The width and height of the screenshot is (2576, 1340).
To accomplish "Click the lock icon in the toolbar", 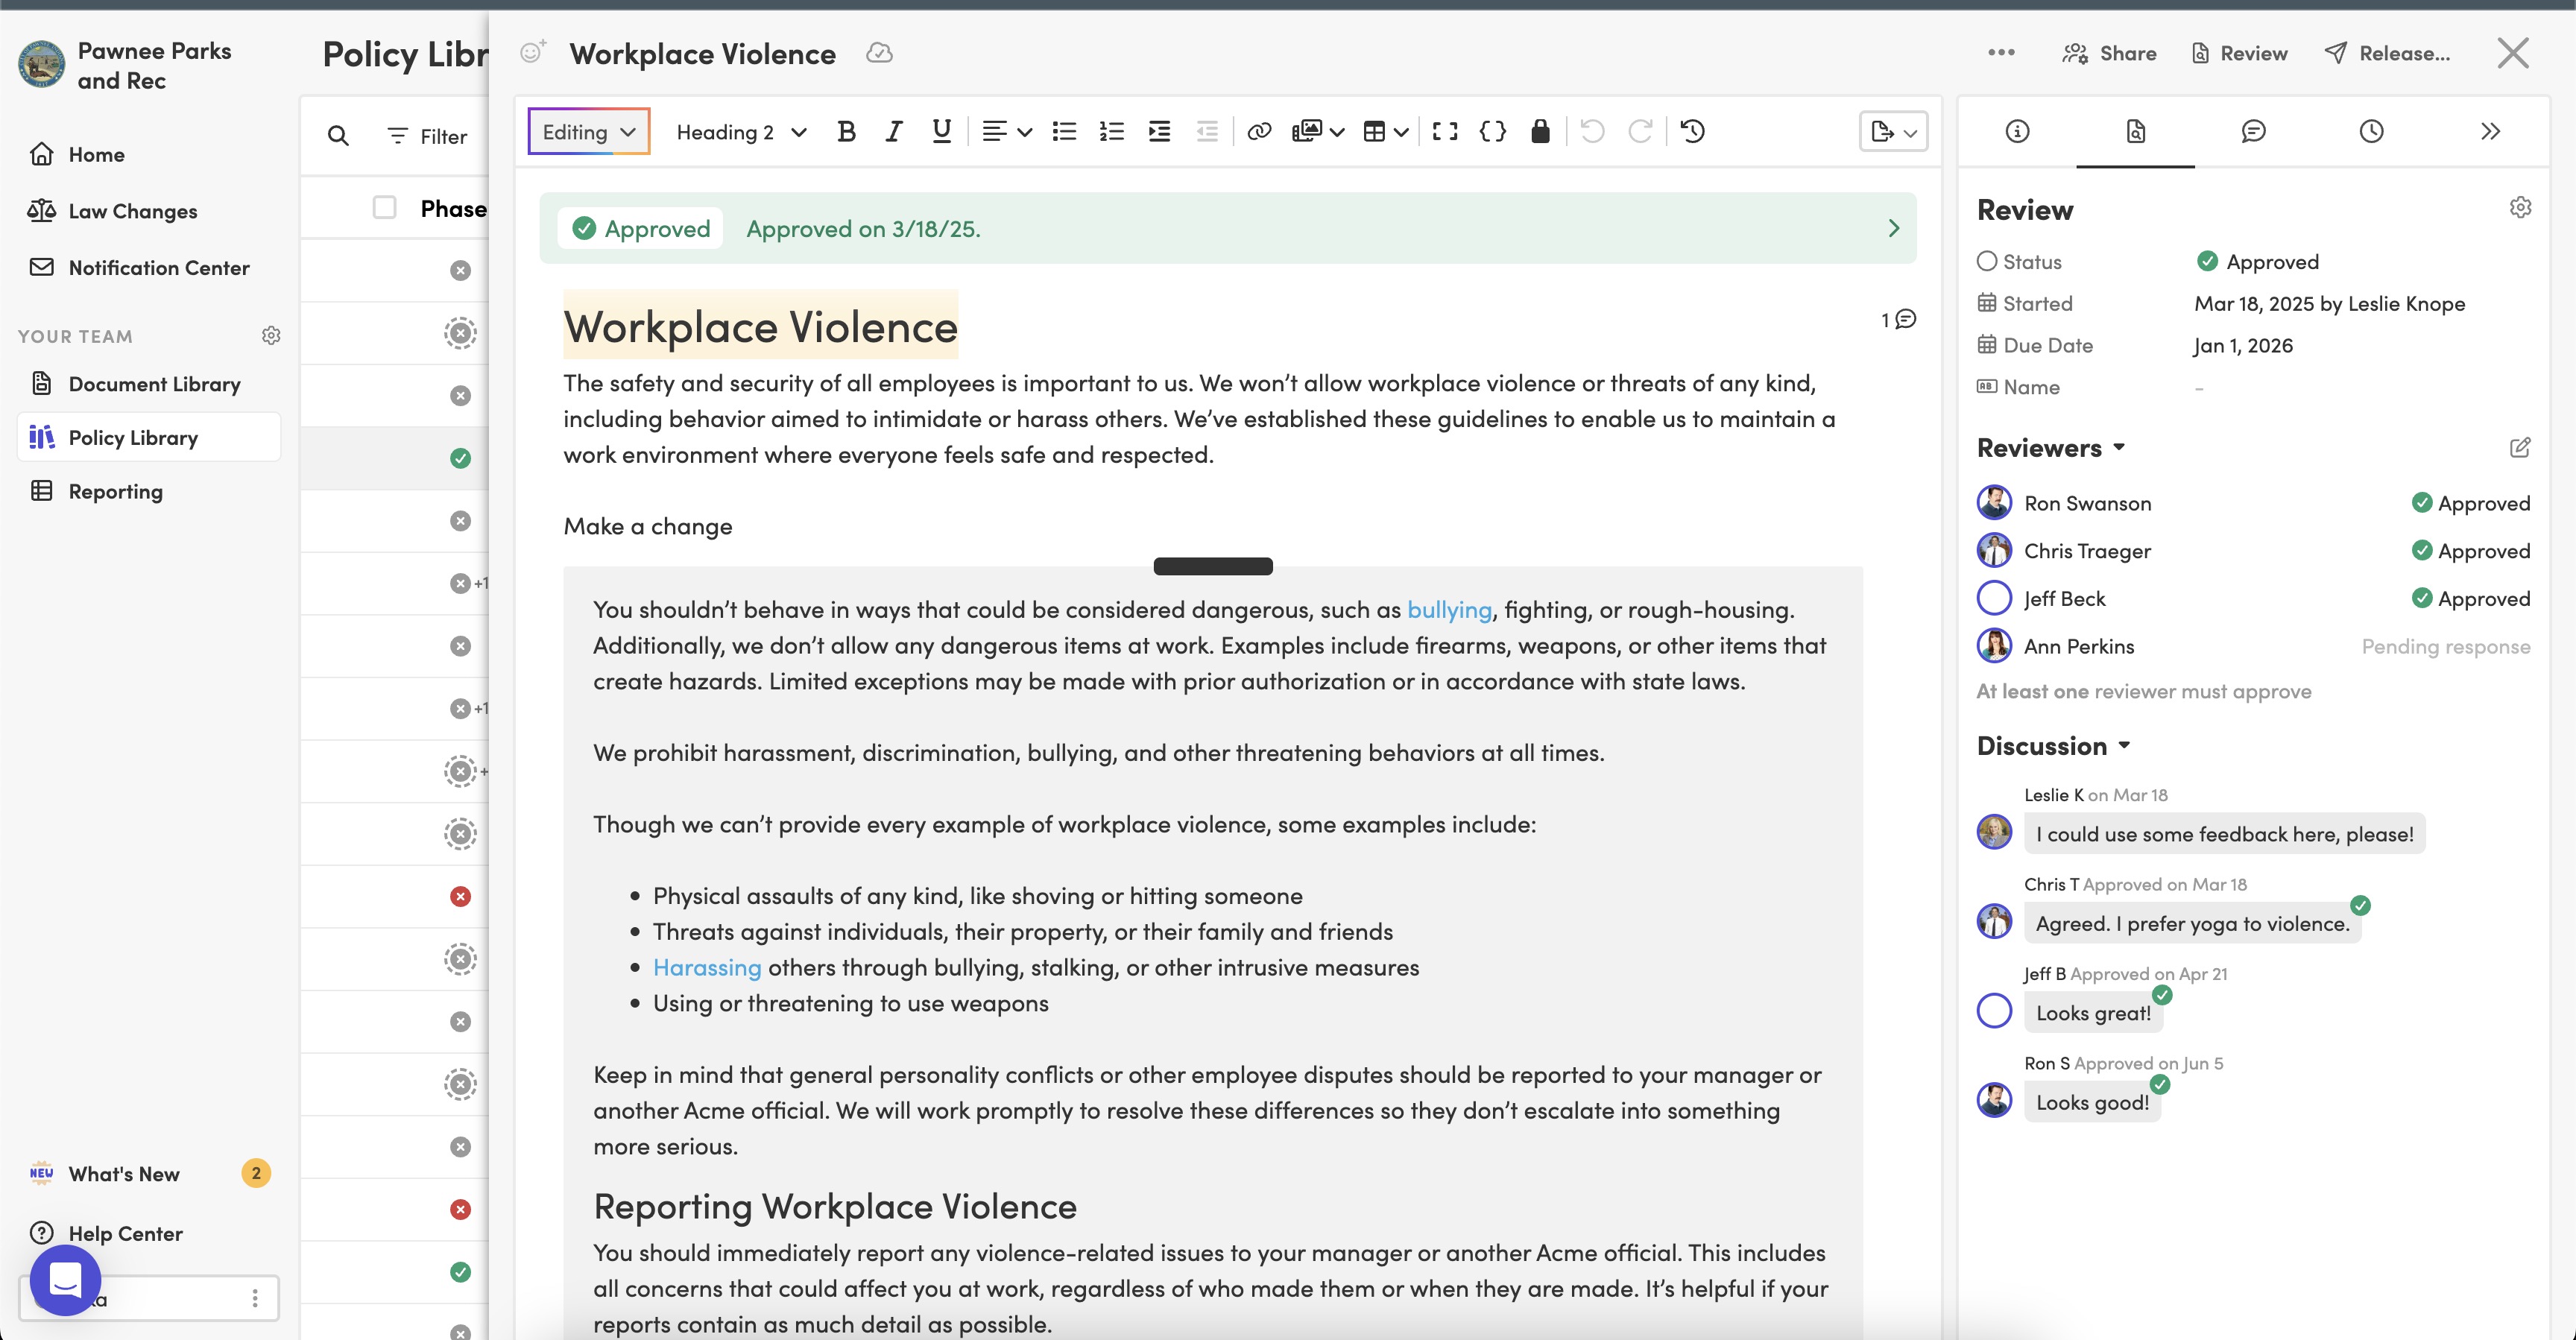I will pyautogui.click(x=1540, y=131).
